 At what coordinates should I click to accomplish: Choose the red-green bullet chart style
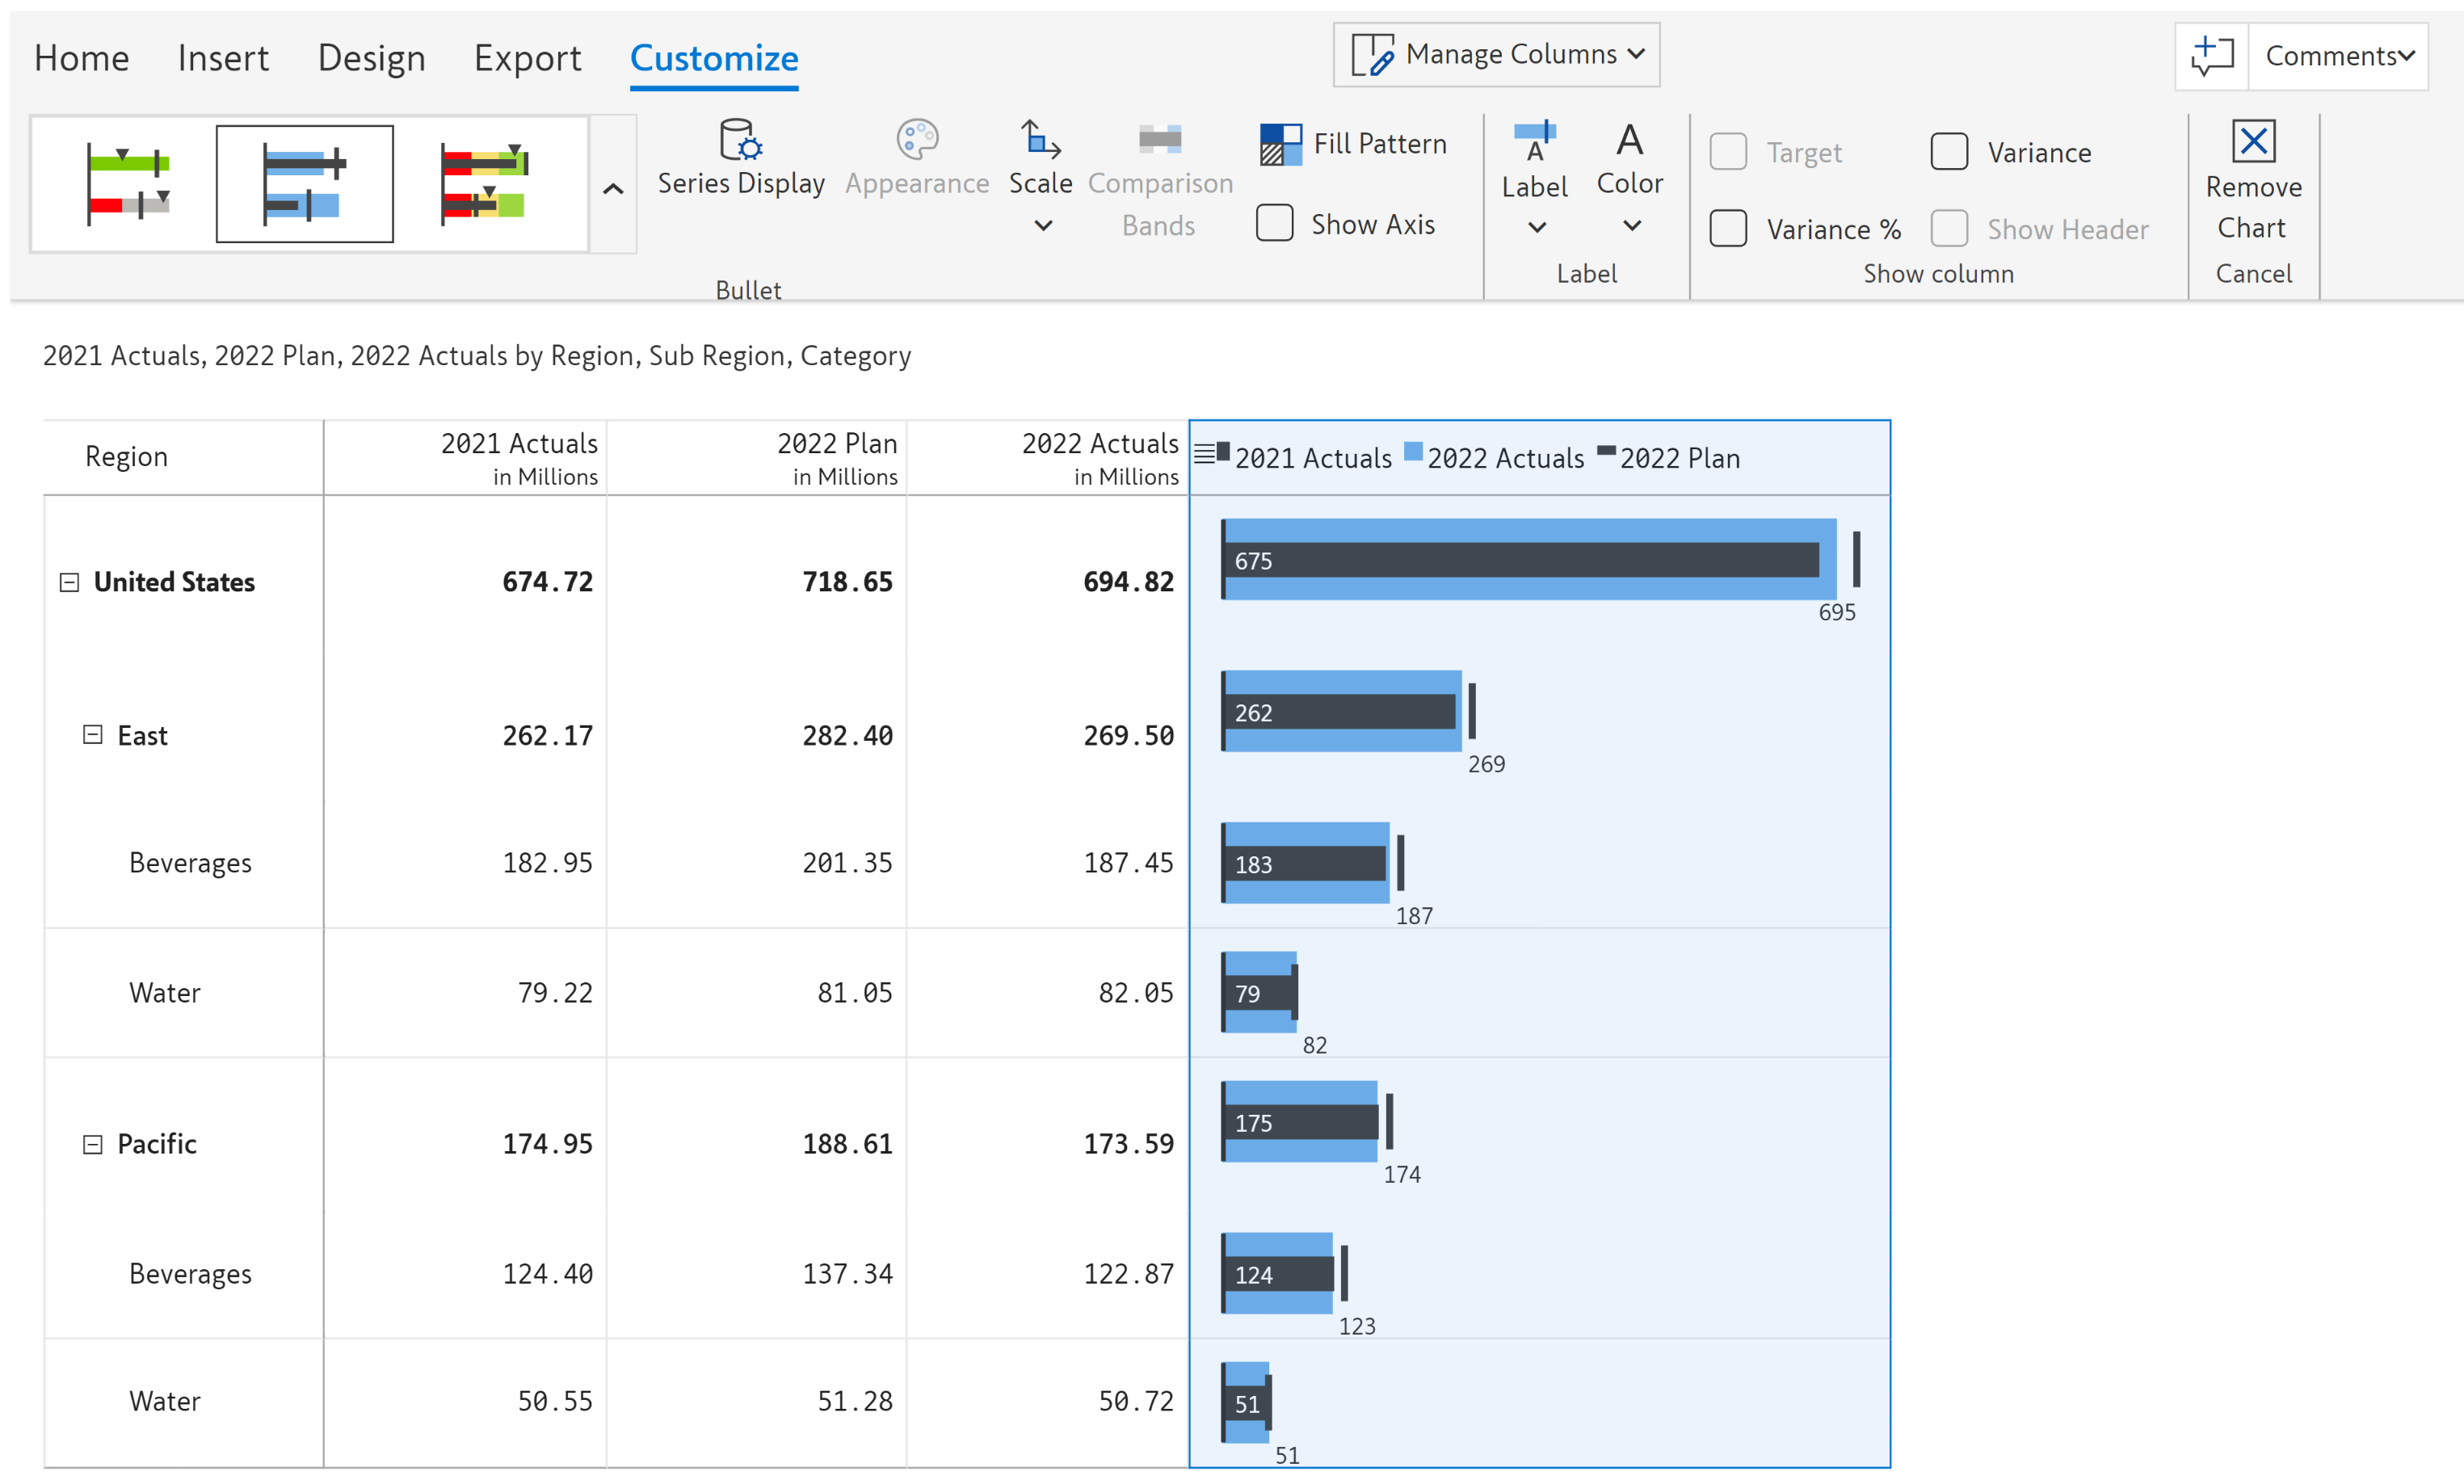[128, 184]
